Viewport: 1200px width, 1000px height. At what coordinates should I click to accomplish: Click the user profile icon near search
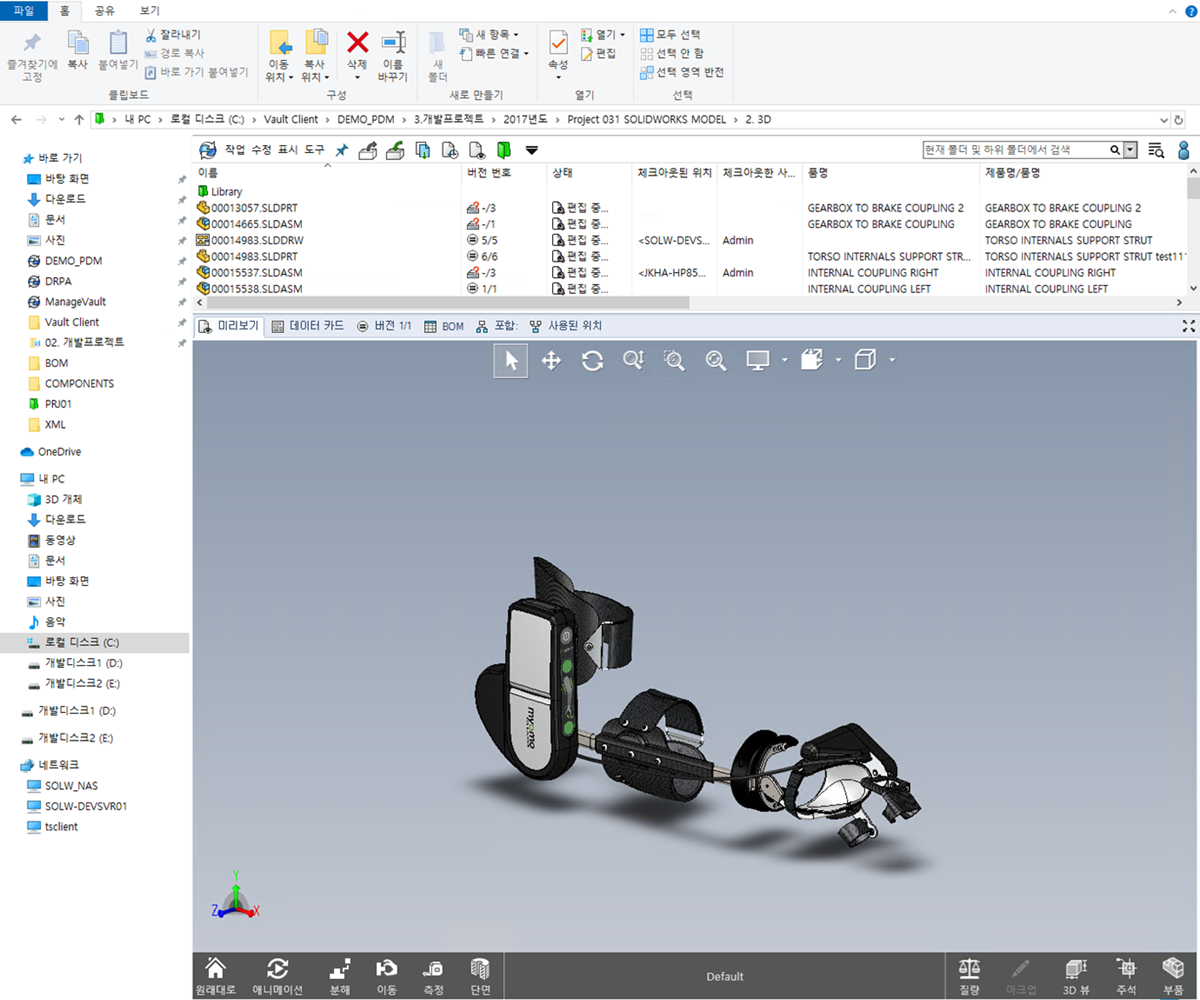[1184, 150]
